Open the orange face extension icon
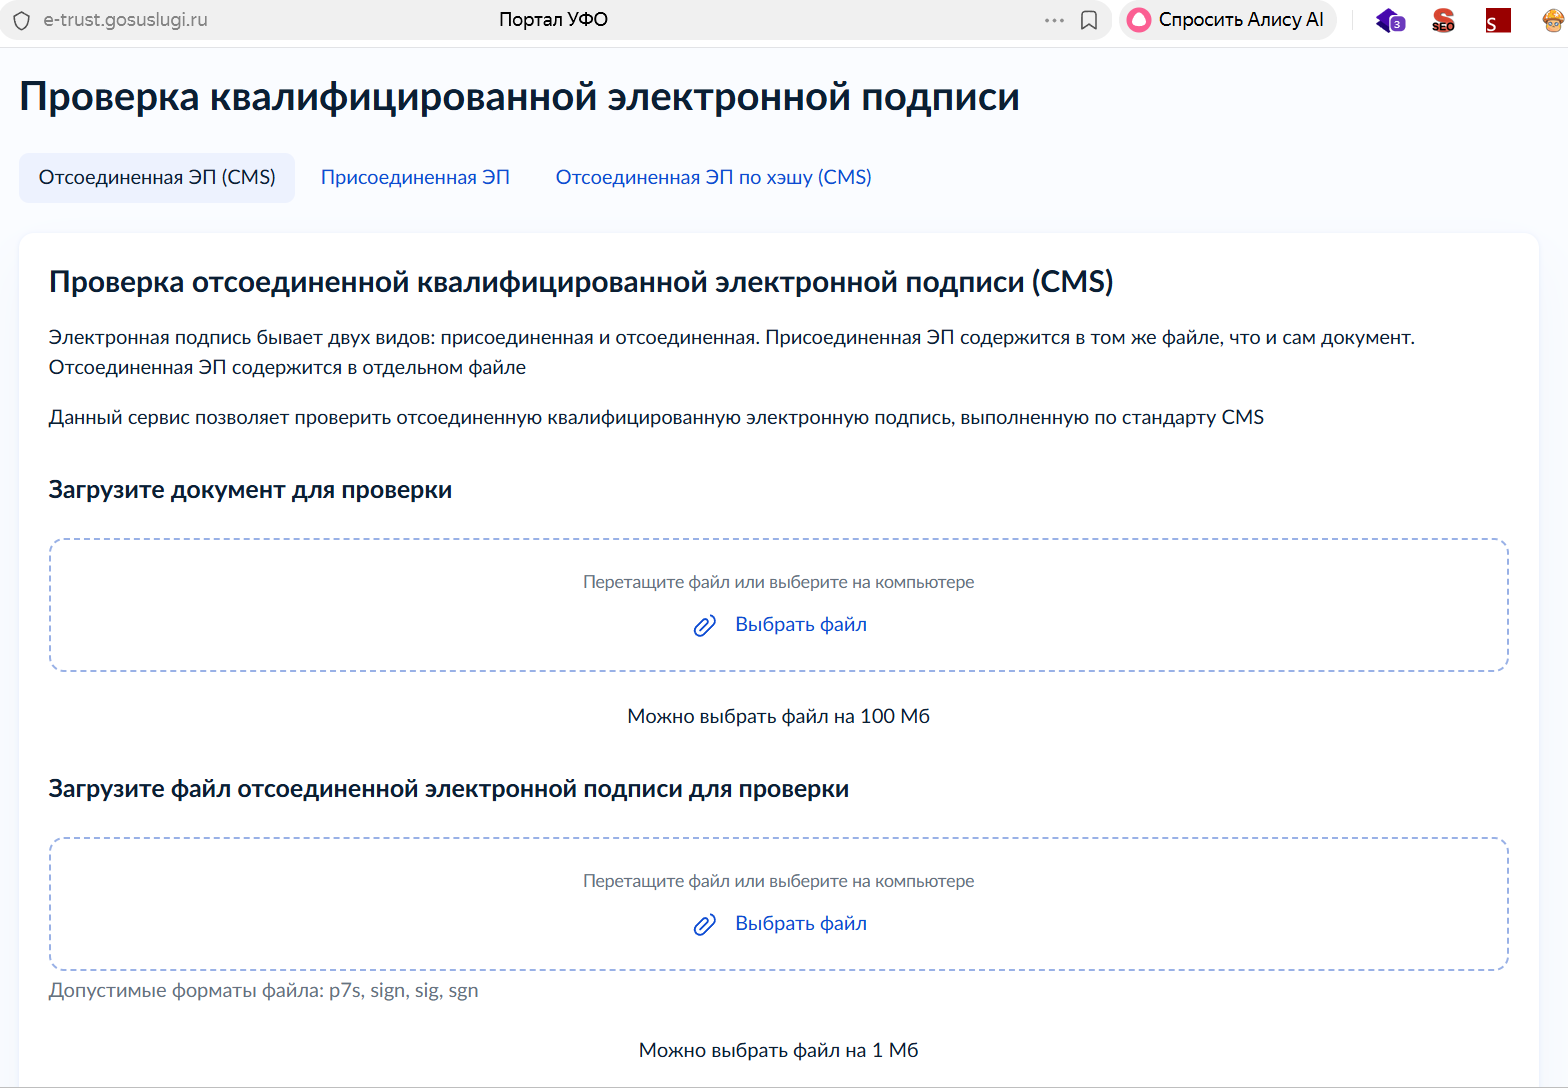The width and height of the screenshot is (1568, 1088). [1553, 20]
